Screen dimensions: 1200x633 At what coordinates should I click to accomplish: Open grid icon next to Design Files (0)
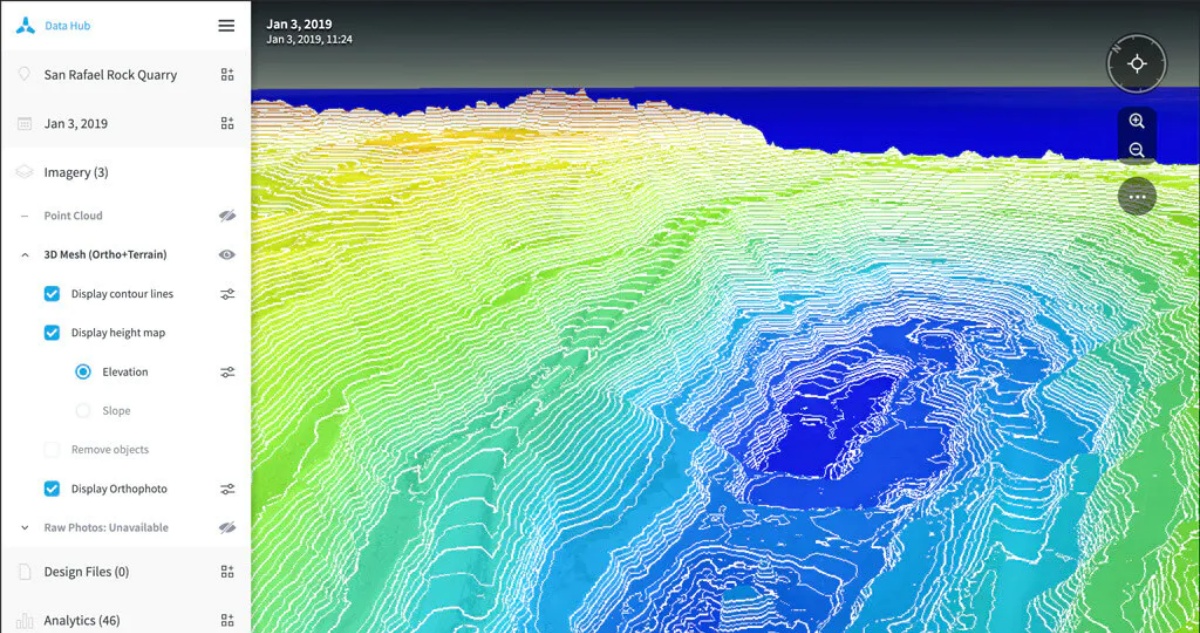point(227,572)
